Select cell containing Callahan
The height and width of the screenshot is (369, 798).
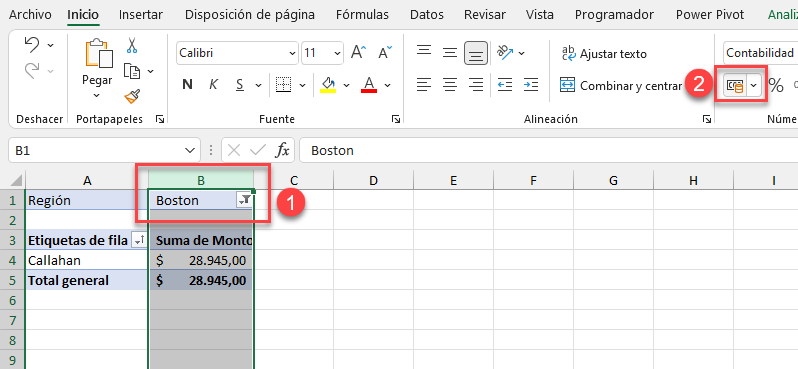[x=87, y=261]
